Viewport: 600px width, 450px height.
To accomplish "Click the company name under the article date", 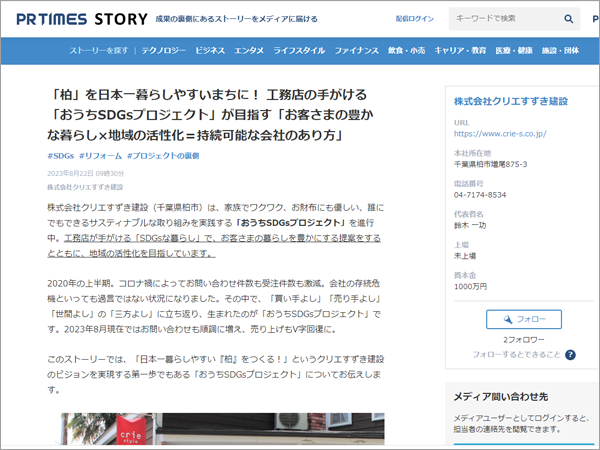I will point(85,187).
